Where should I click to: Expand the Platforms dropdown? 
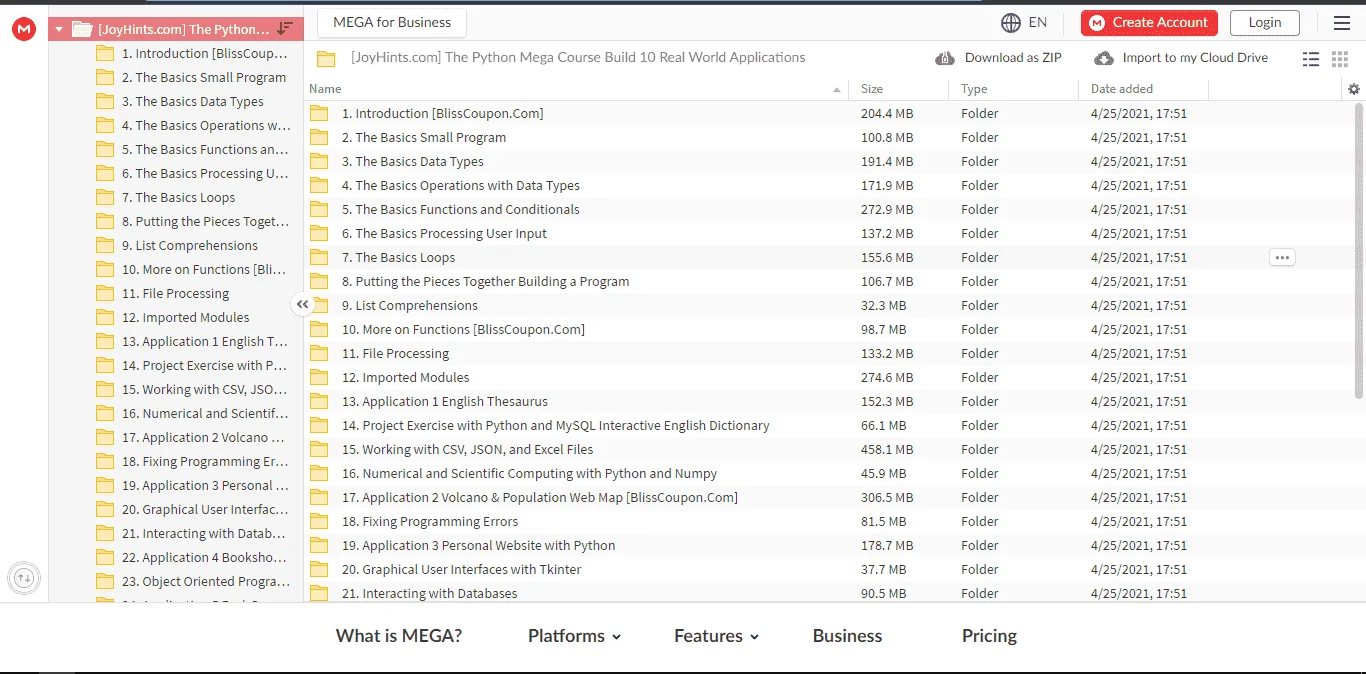point(574,636)
